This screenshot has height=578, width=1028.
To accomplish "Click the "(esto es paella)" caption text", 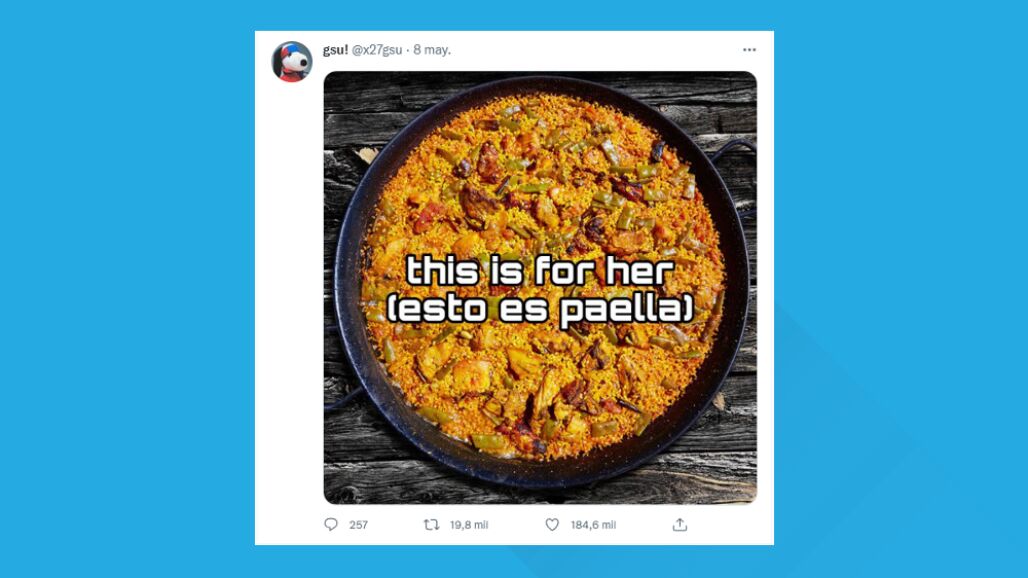I will (x=540, y=308).
